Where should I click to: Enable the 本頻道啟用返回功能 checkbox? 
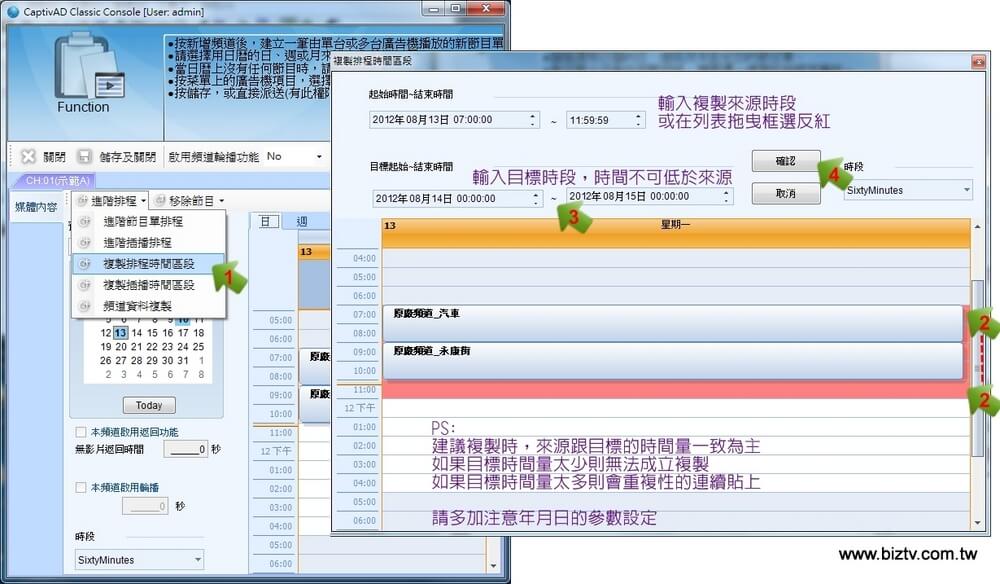[x=81, y=432]
